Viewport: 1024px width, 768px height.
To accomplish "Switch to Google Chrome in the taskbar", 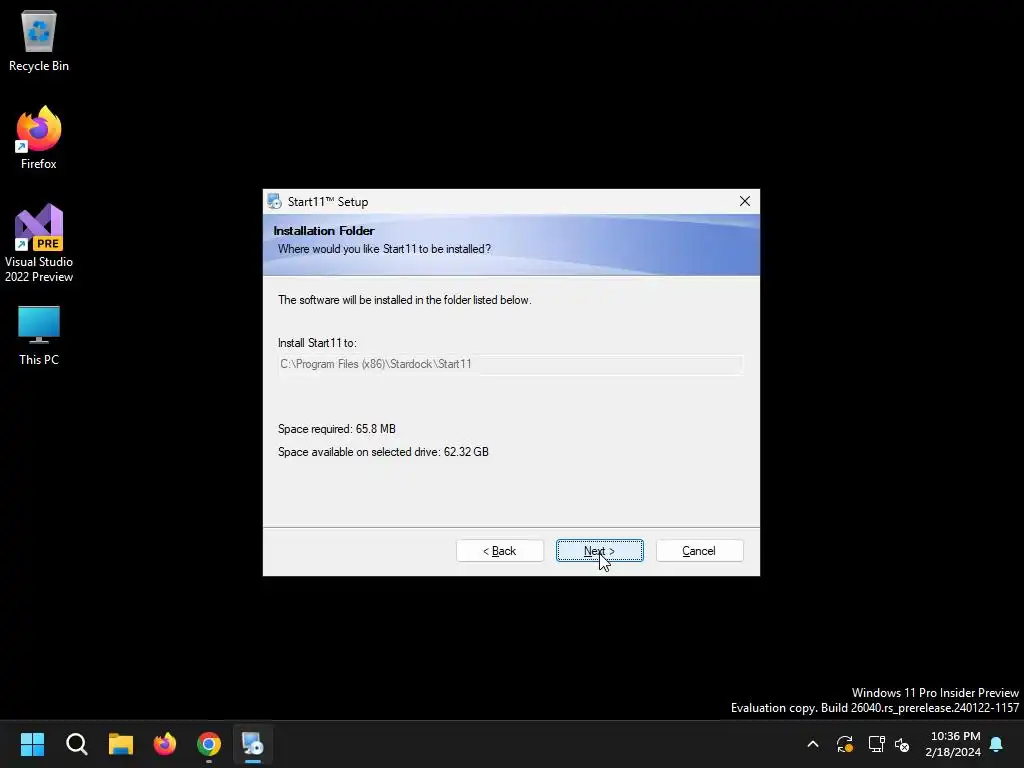I will [209, 744].
